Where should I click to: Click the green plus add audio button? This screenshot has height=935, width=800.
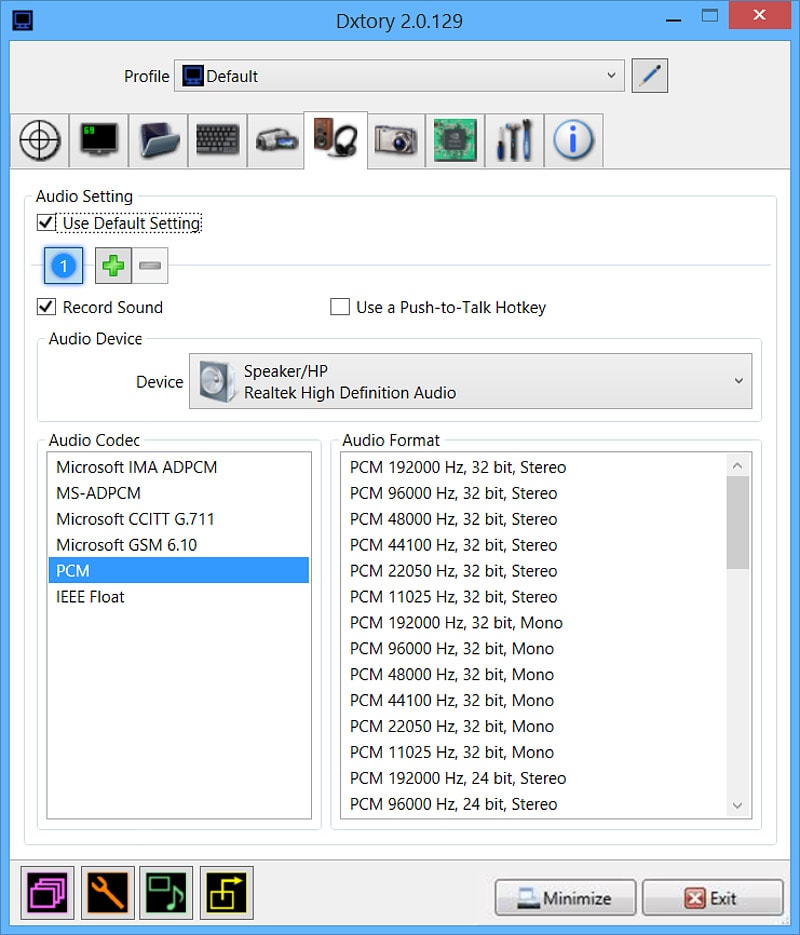[x=113, y=266]
